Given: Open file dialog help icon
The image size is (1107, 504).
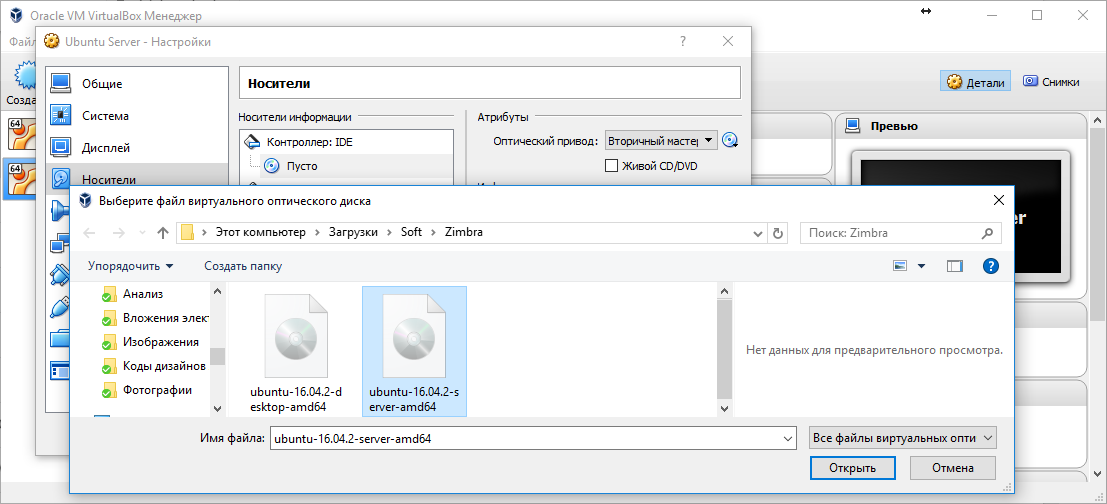Looking at the screenshot, I should click(991, 266).
